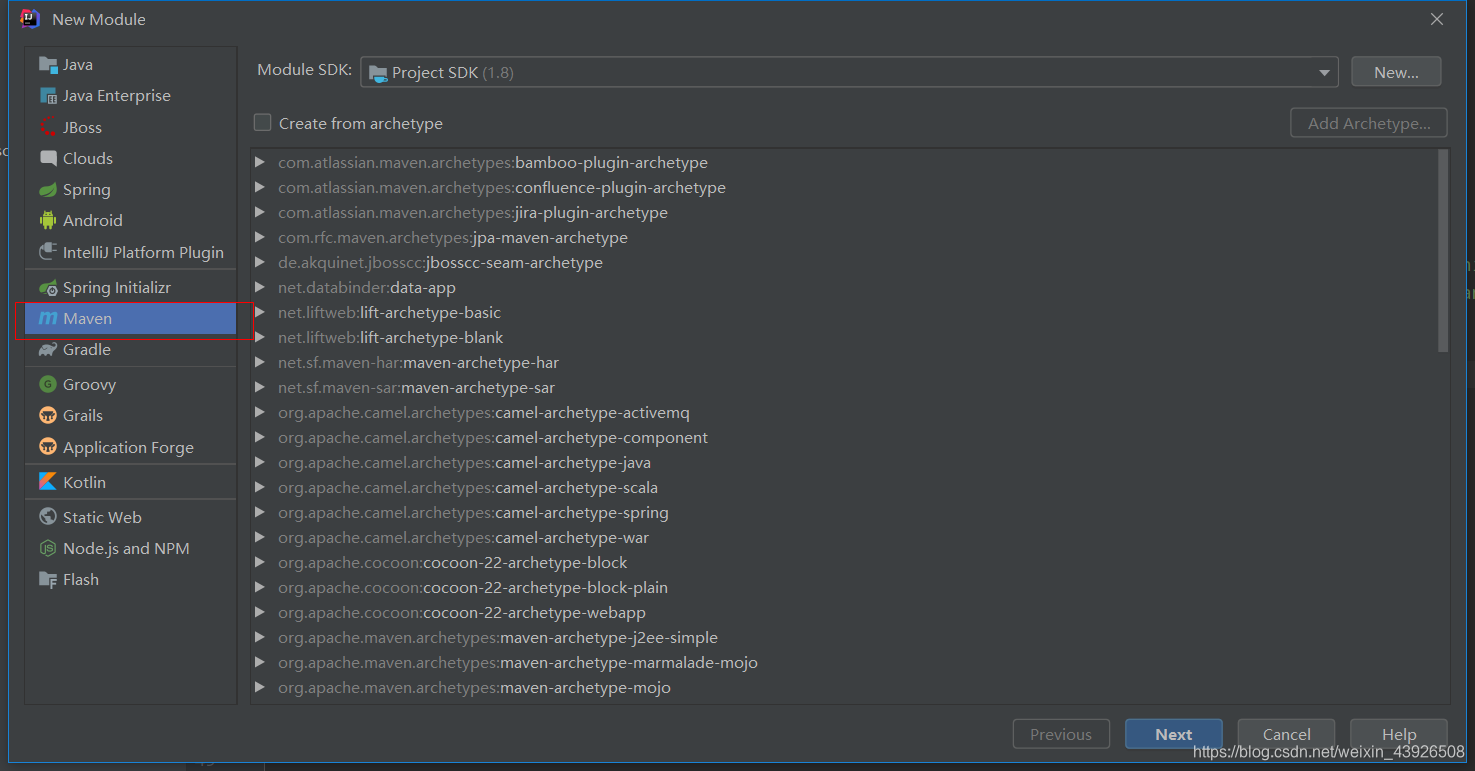Click the Add Archetype... button
This screenshot has height=771, width=1475.
(1368, 123)
